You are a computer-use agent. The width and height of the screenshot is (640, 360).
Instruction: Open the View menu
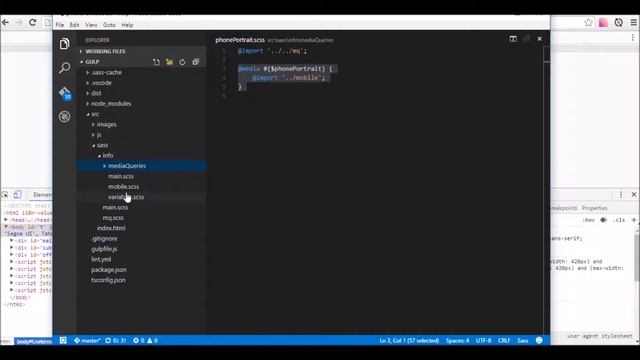91,25
